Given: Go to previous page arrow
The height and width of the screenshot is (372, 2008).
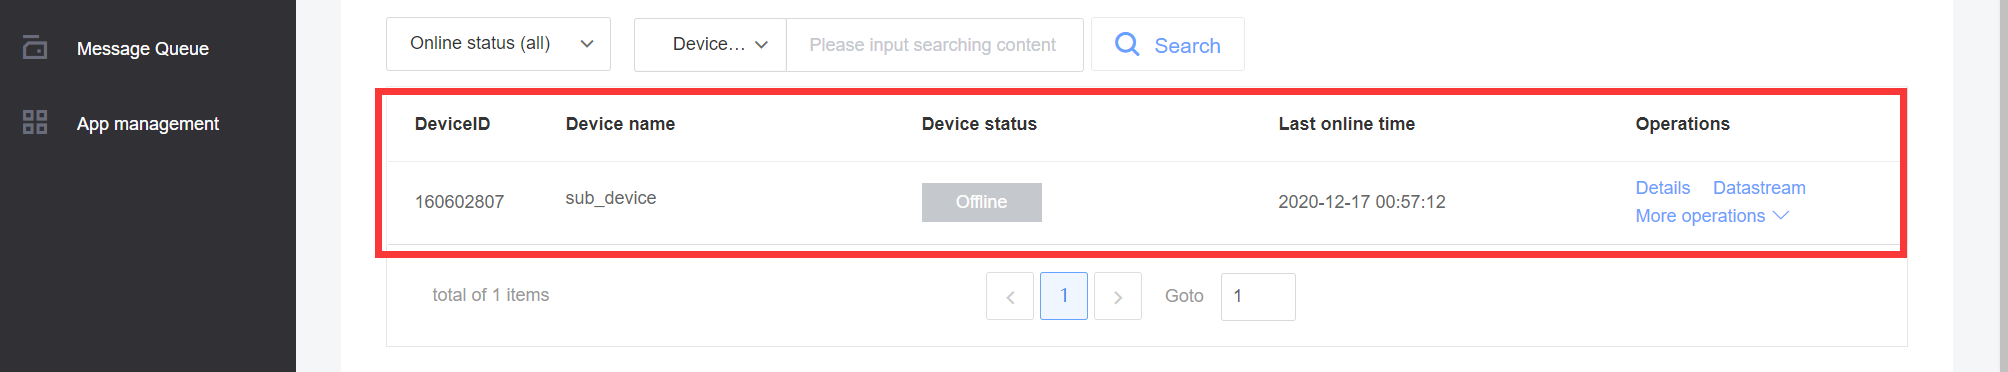Looking at the screenshot, I should pos(1010,297).
